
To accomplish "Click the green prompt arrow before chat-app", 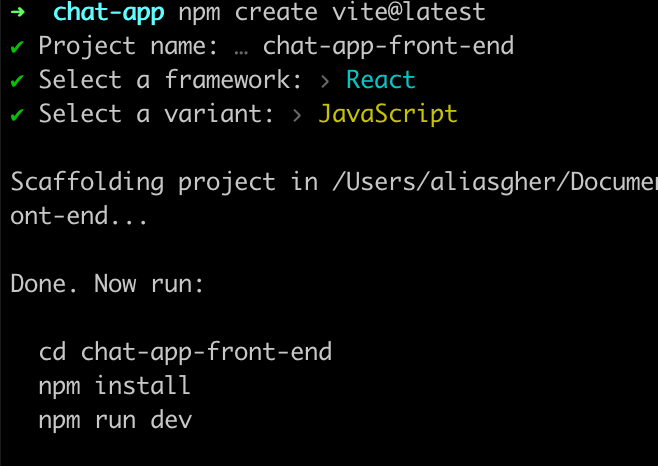I will tap(18, 11).
